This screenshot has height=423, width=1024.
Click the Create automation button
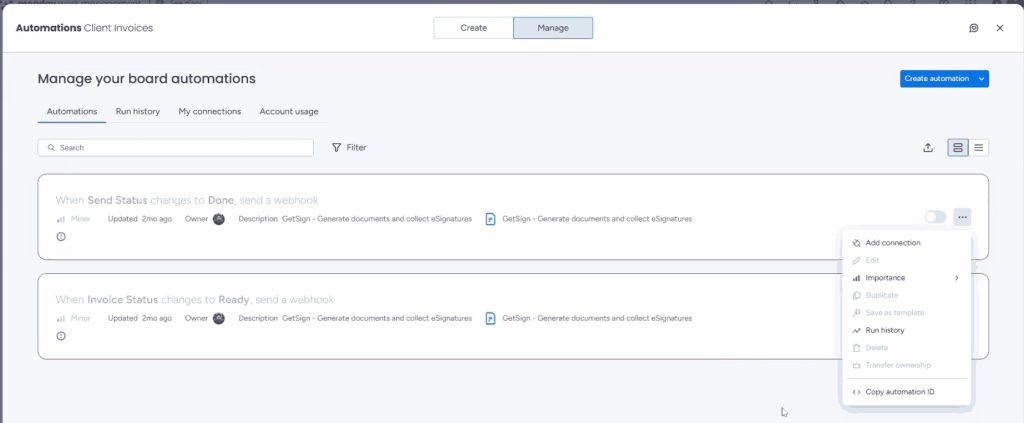(x=936, y=78)
